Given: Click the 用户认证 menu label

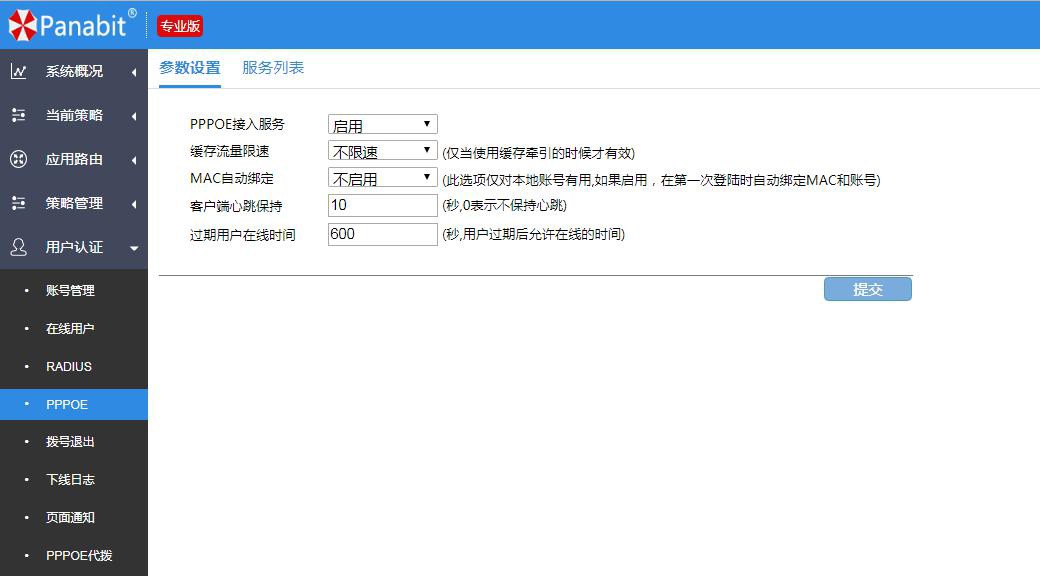Looking at the screenshot, I should [x=74, y=248].
